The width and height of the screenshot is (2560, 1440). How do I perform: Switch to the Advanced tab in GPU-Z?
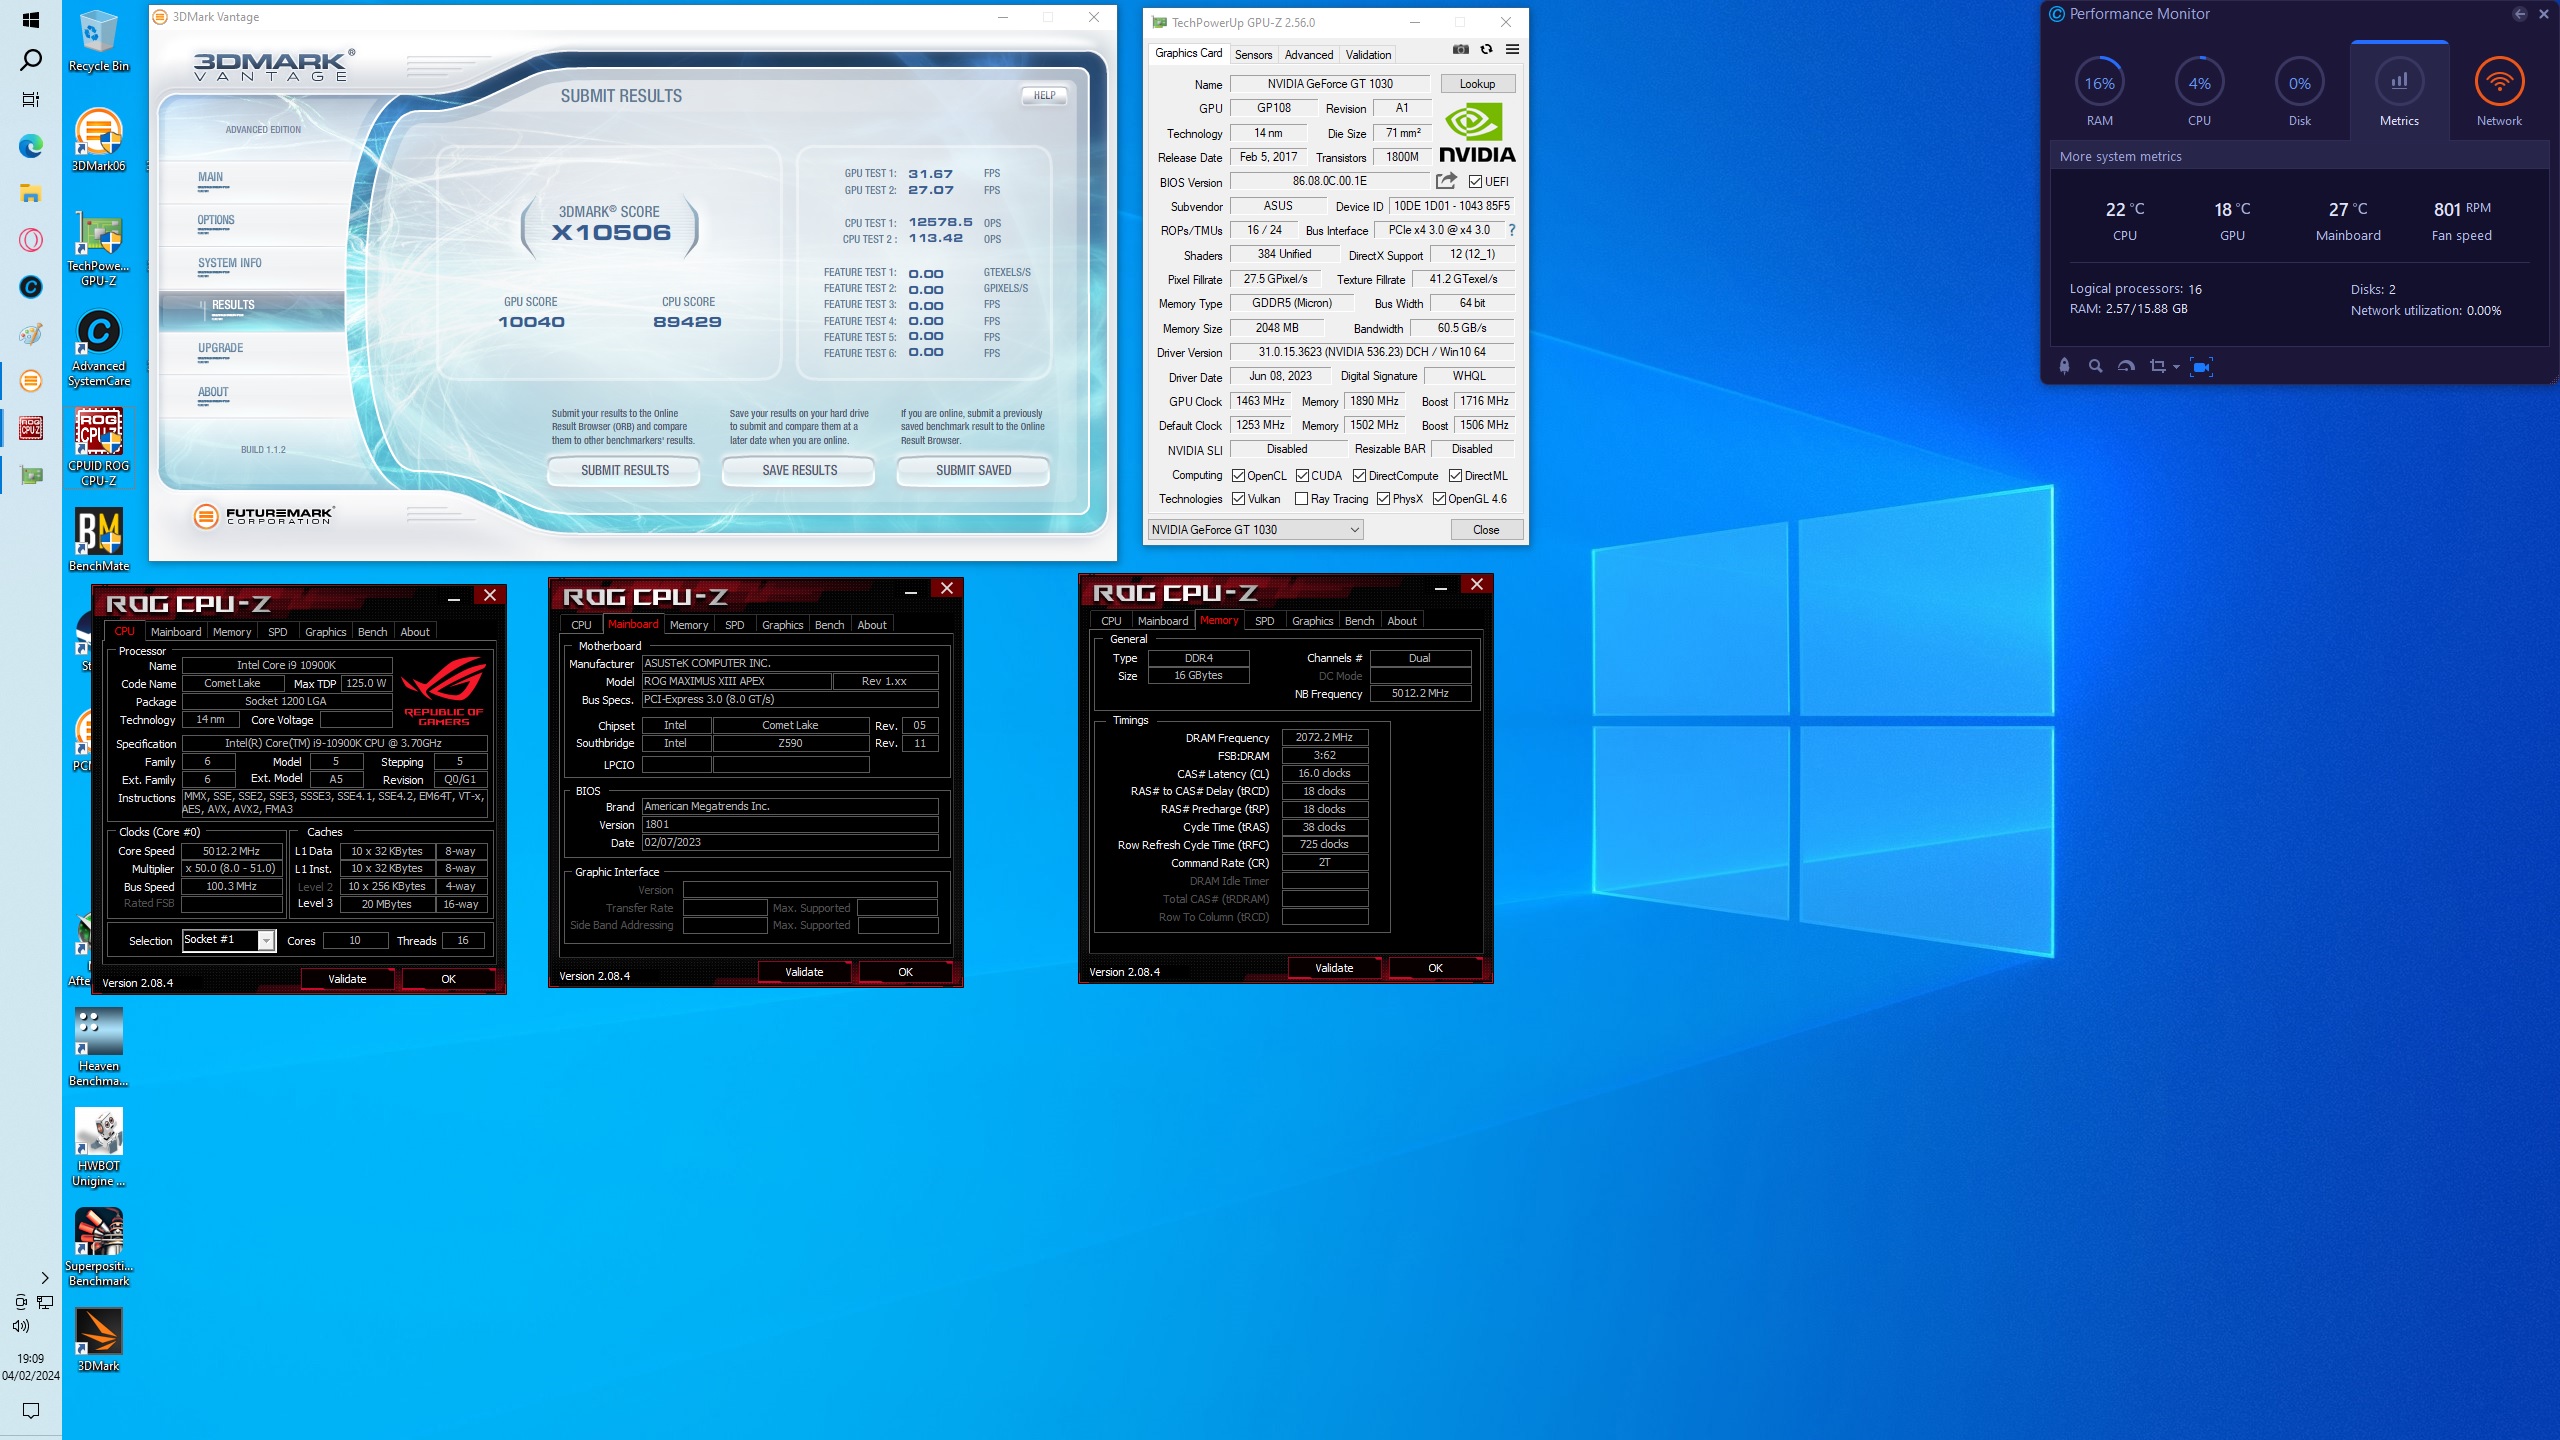click(1309, 55)
